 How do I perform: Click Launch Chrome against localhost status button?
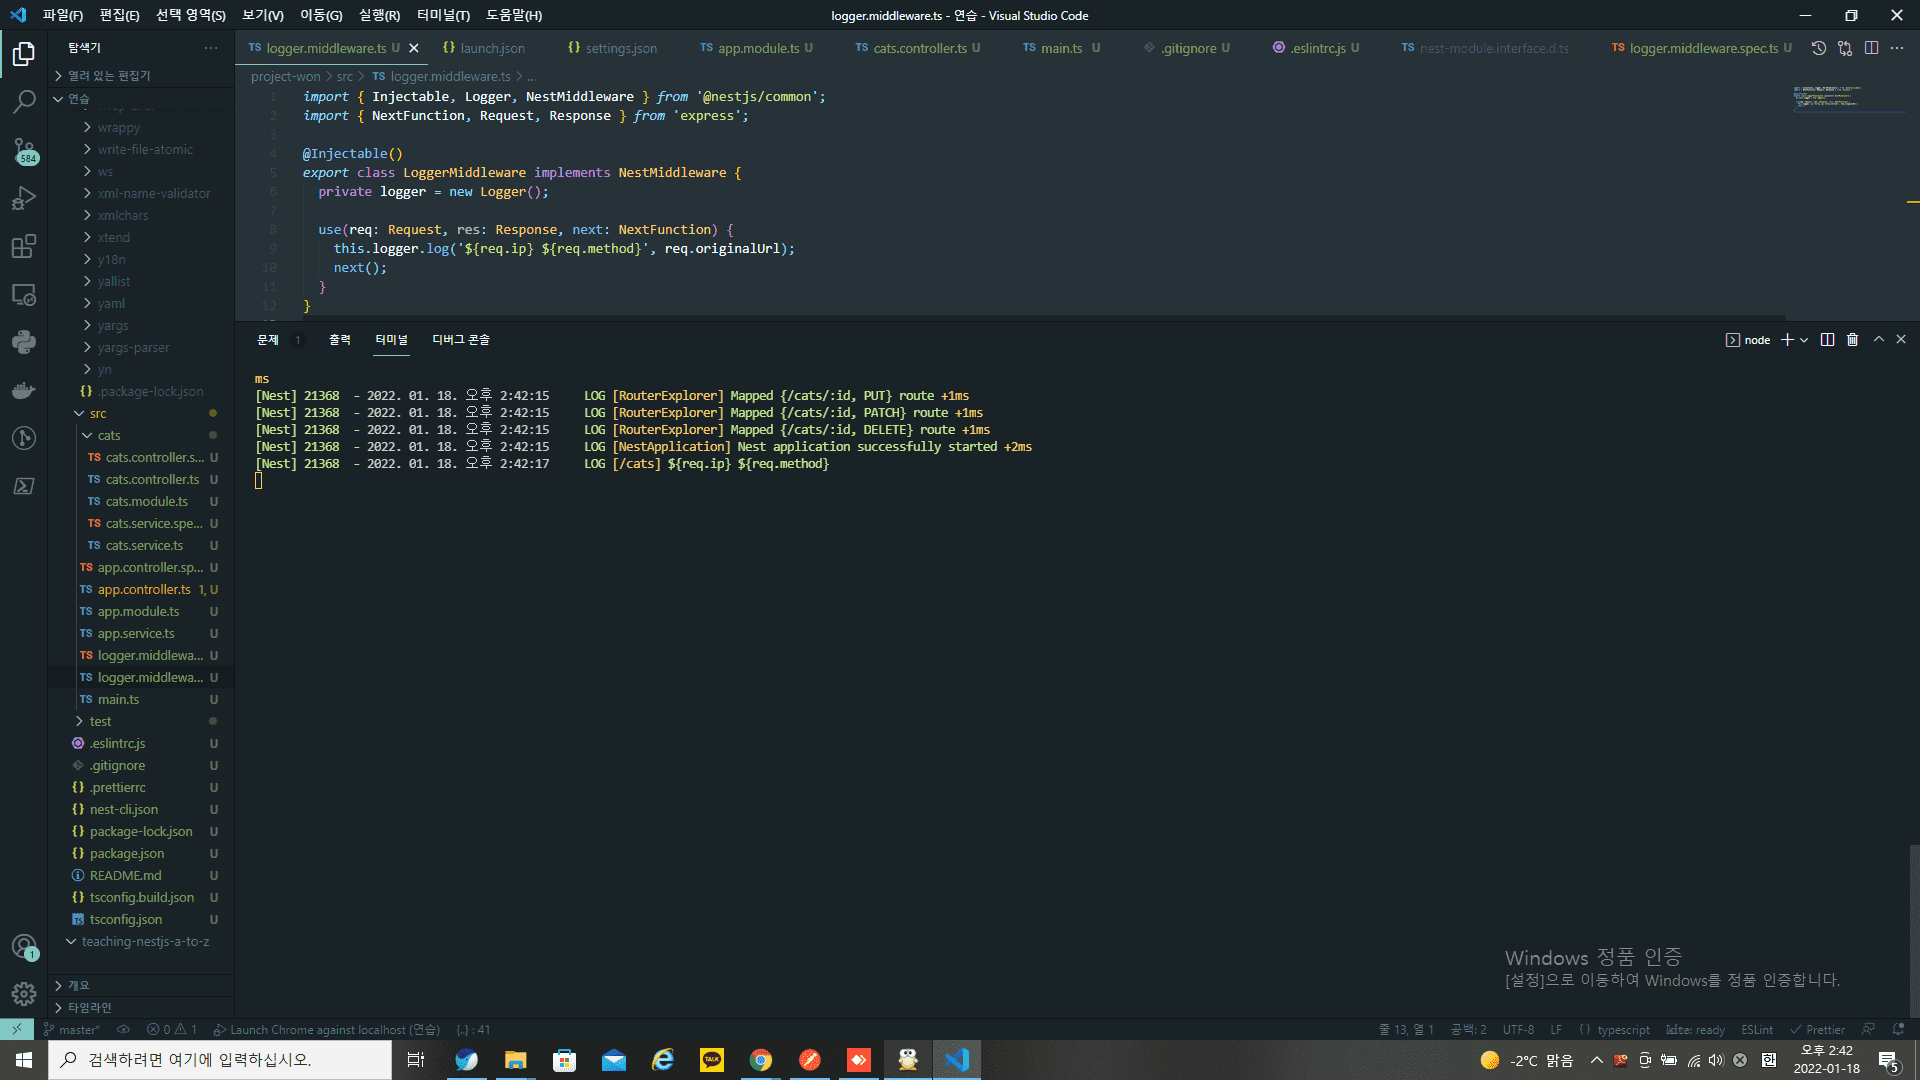pos(327,1030)
